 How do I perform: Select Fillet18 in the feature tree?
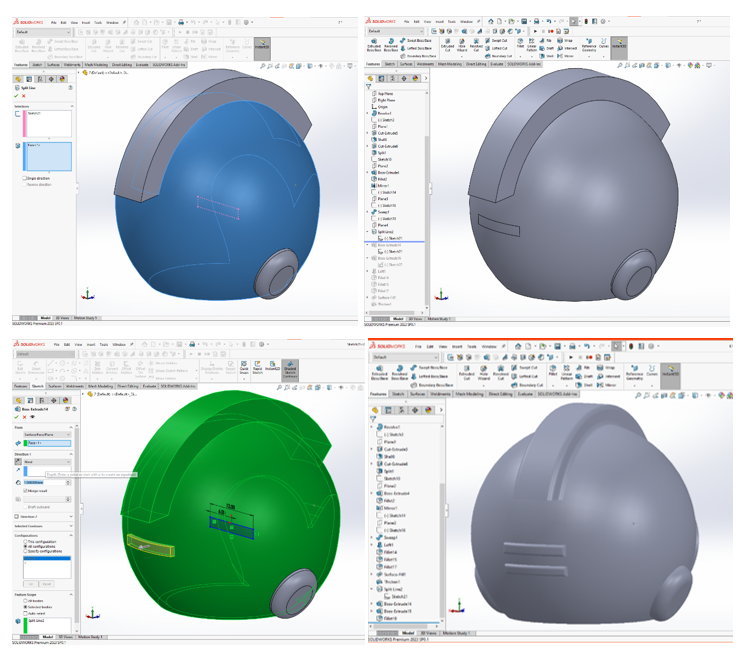(x=391, y=619)
